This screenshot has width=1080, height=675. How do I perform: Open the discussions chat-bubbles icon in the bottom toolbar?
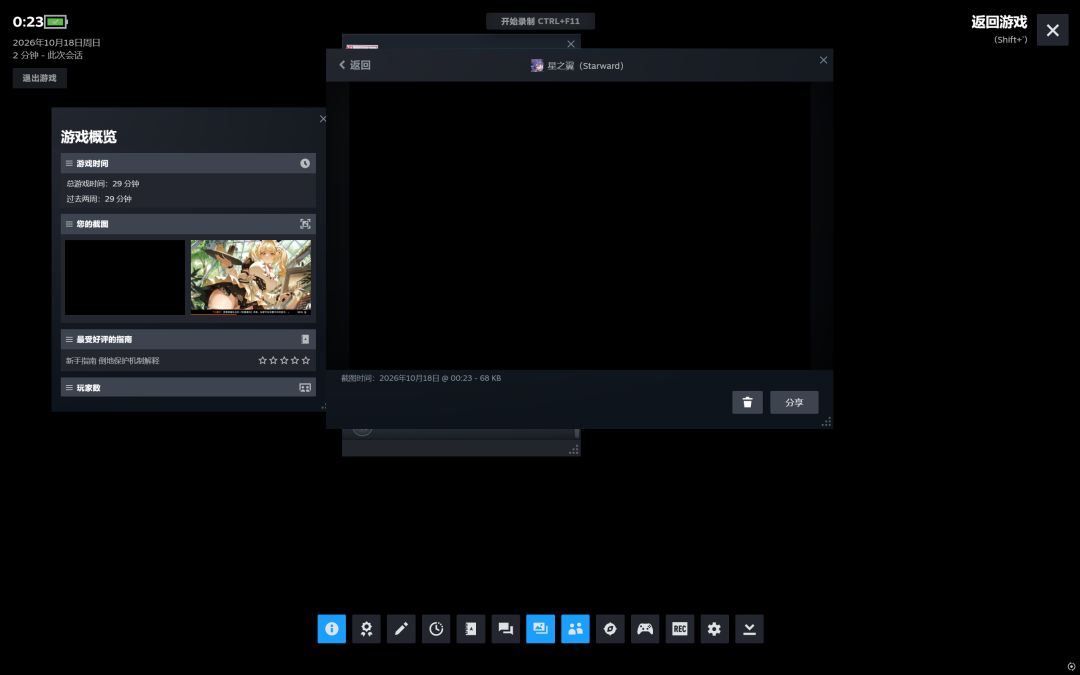[x=506, y=629]
